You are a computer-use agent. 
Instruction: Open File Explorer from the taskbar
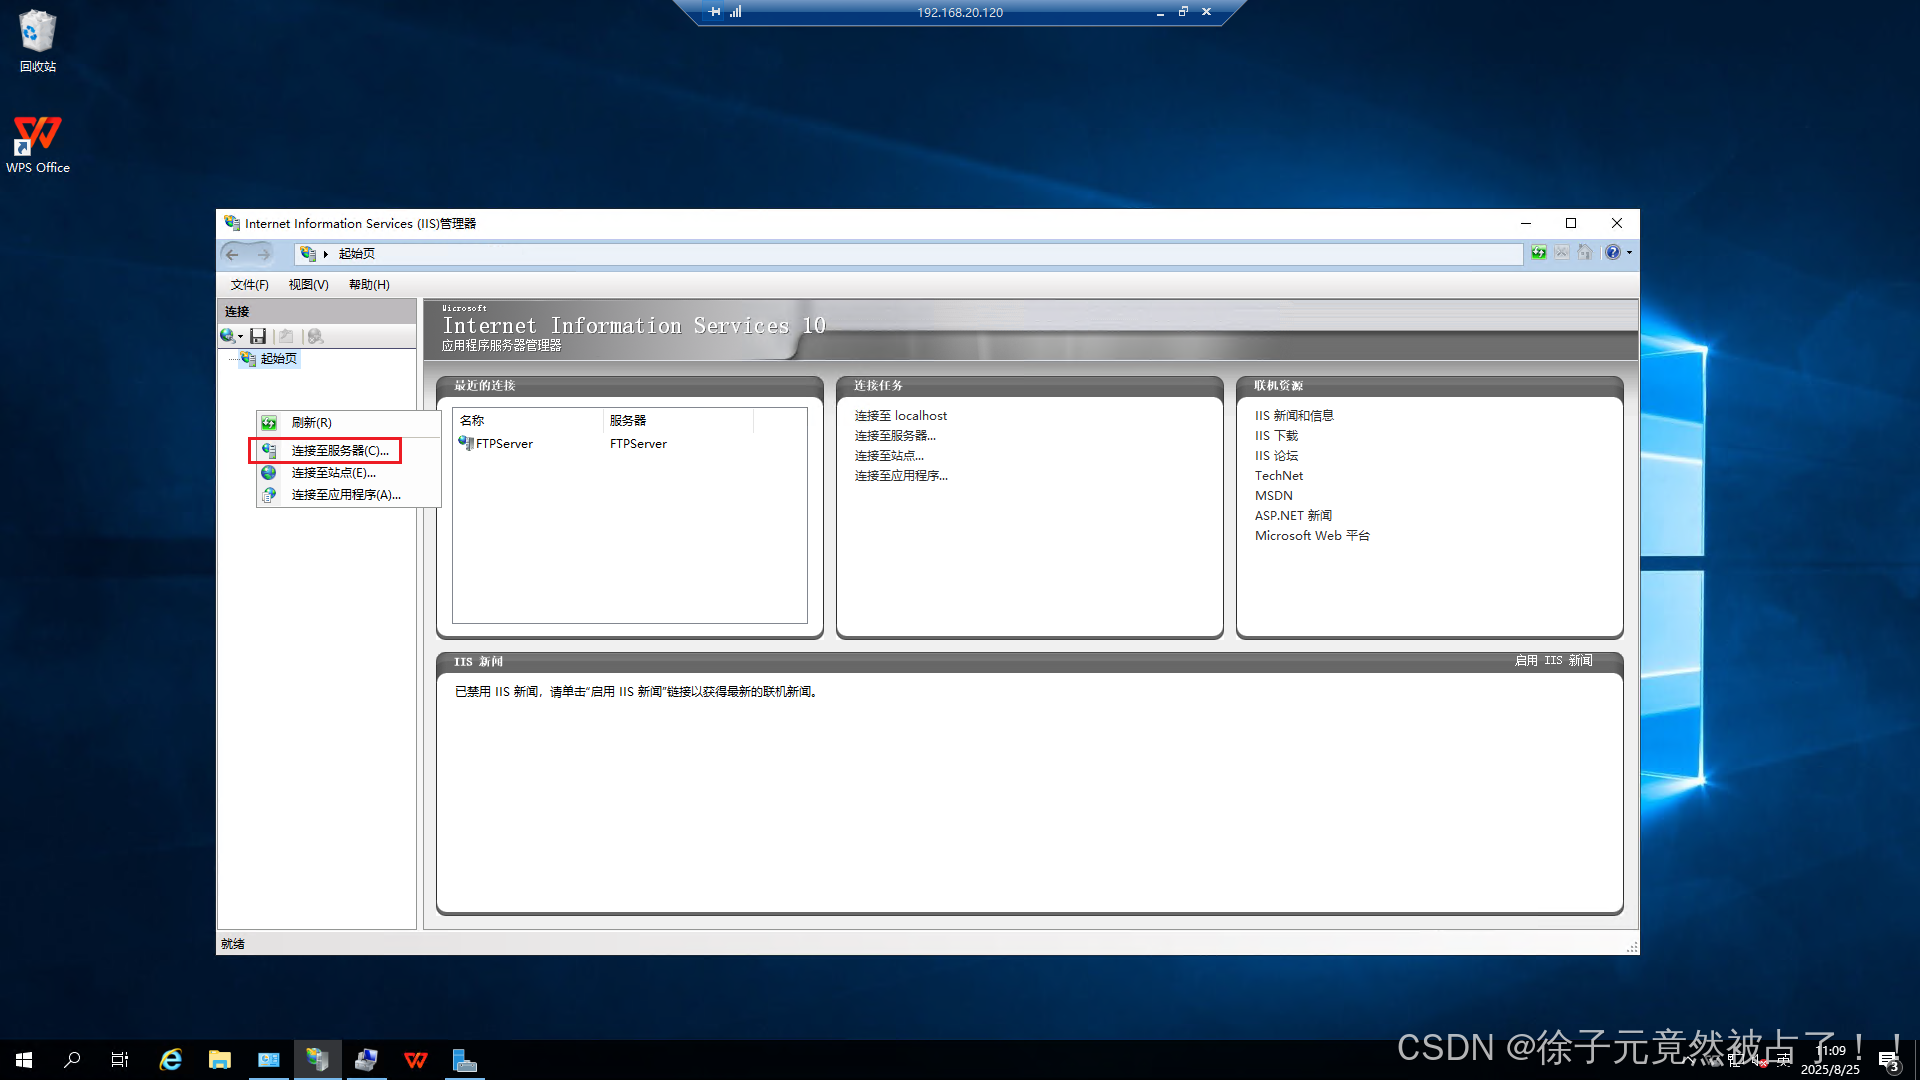click(220, 1060)
